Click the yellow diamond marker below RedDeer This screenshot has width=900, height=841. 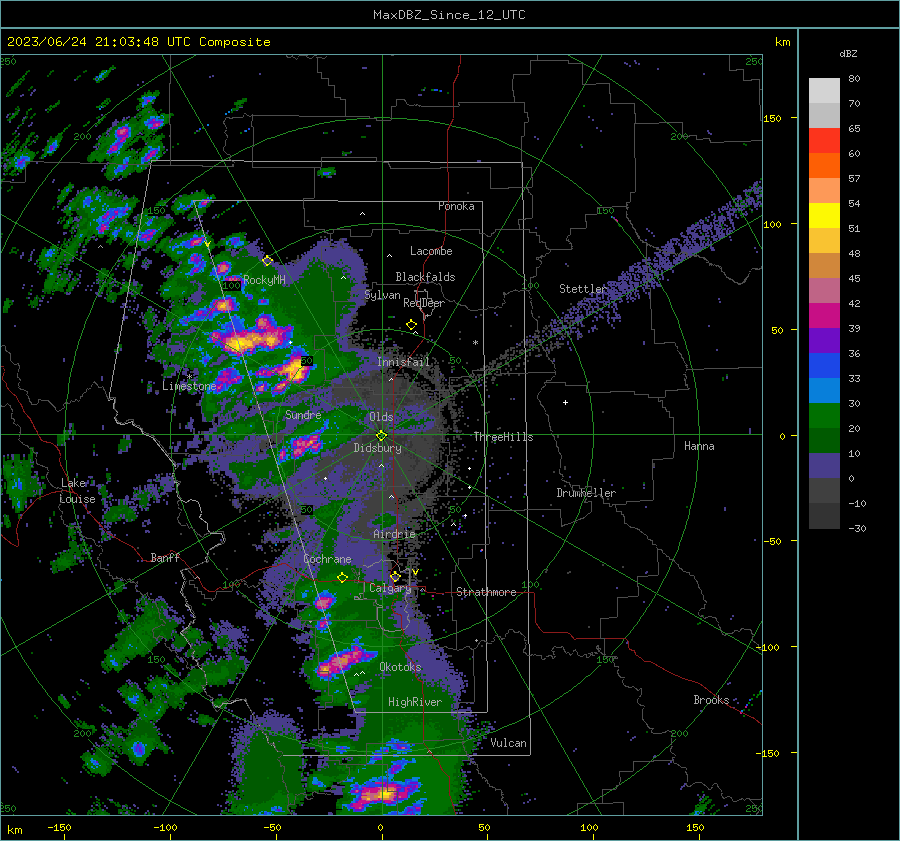tap(412, 325)
